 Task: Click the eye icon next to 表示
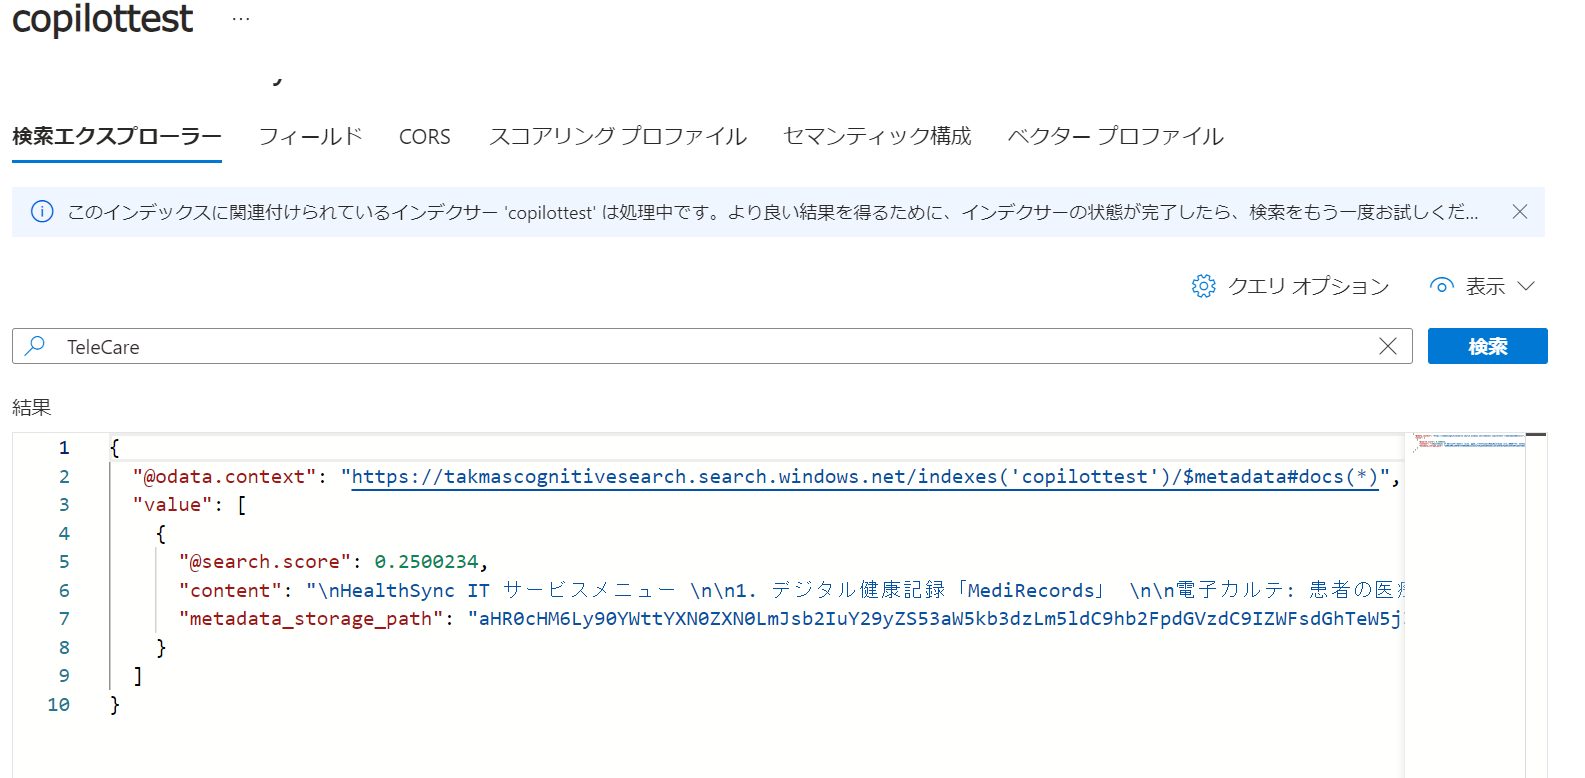pos(1441,286)
